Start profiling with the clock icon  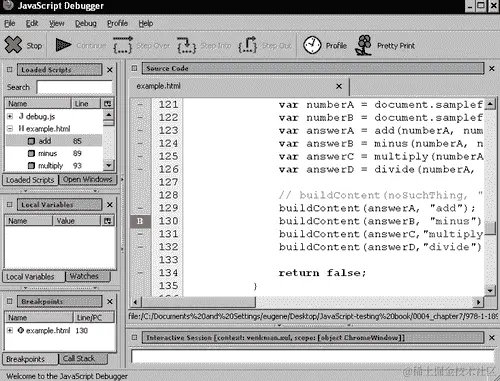(312, 45)
